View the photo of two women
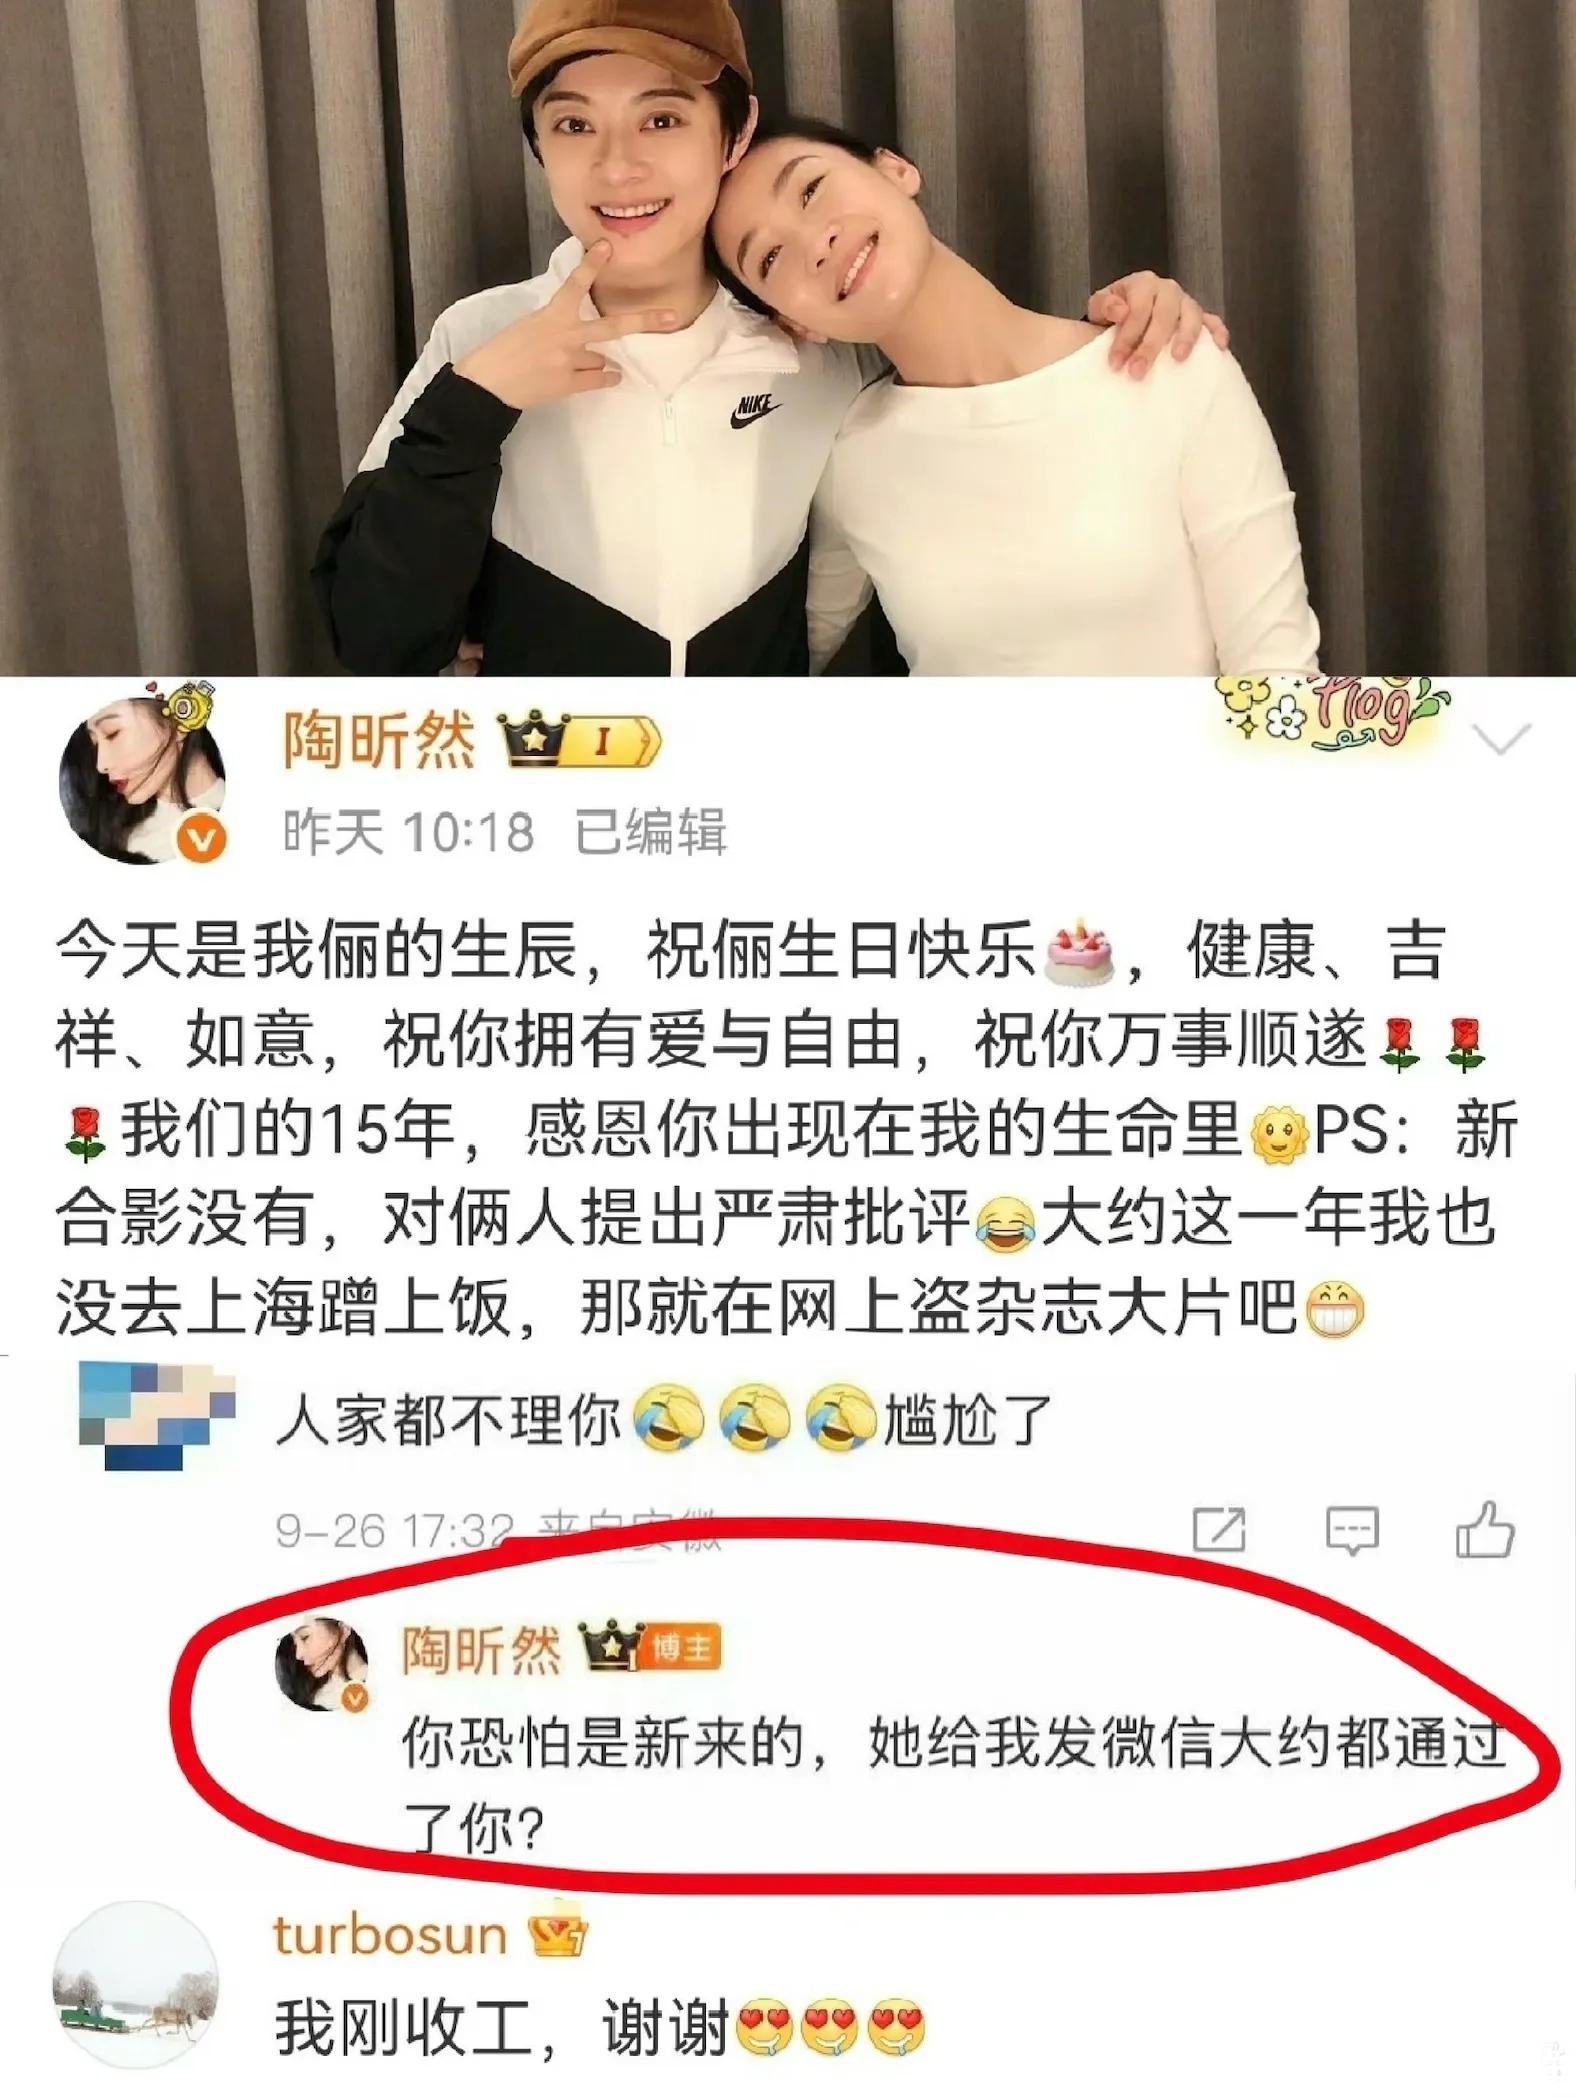 point(788,338)
